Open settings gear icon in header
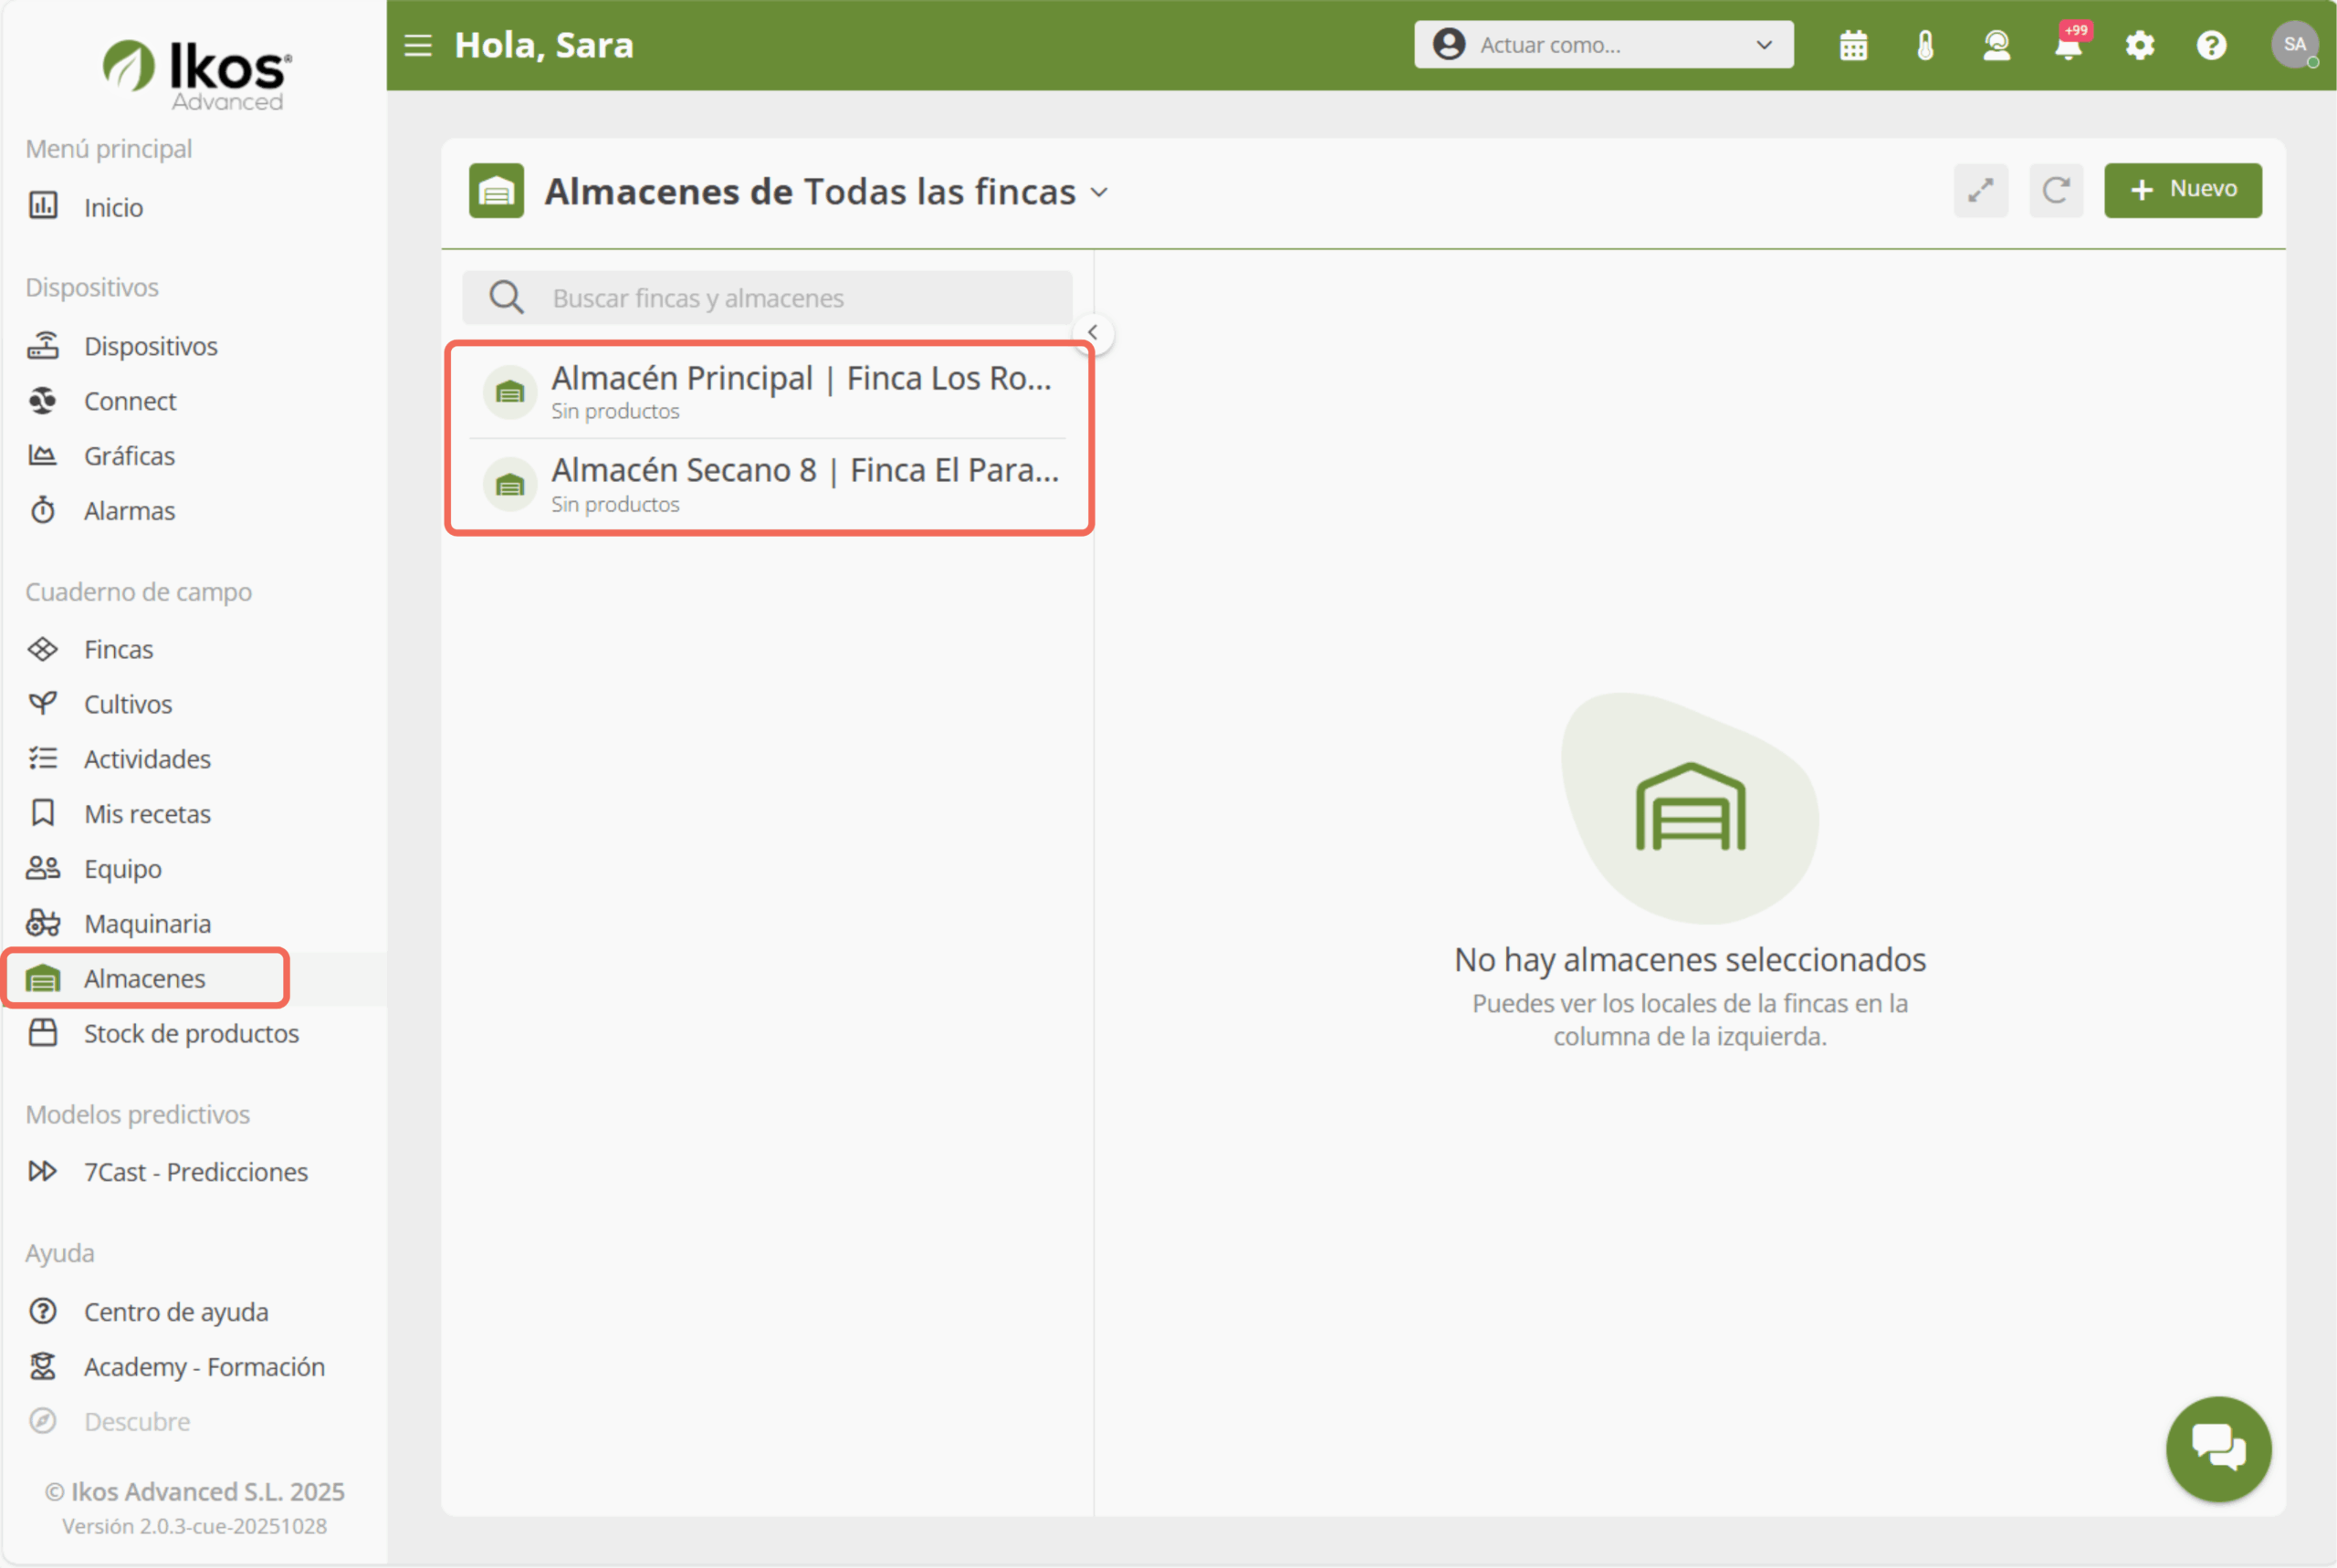 click(2139, 46)
